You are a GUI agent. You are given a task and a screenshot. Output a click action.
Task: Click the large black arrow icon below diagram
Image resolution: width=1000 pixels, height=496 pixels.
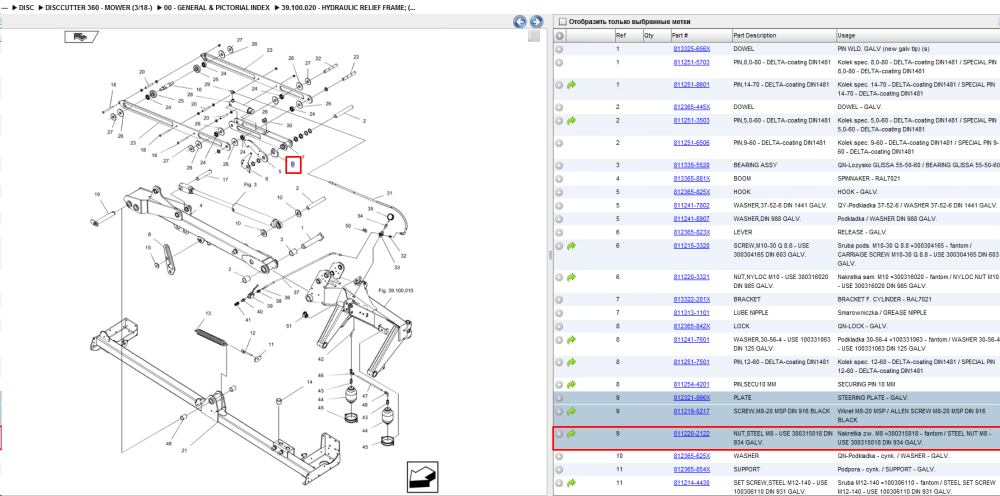(424, 477)
